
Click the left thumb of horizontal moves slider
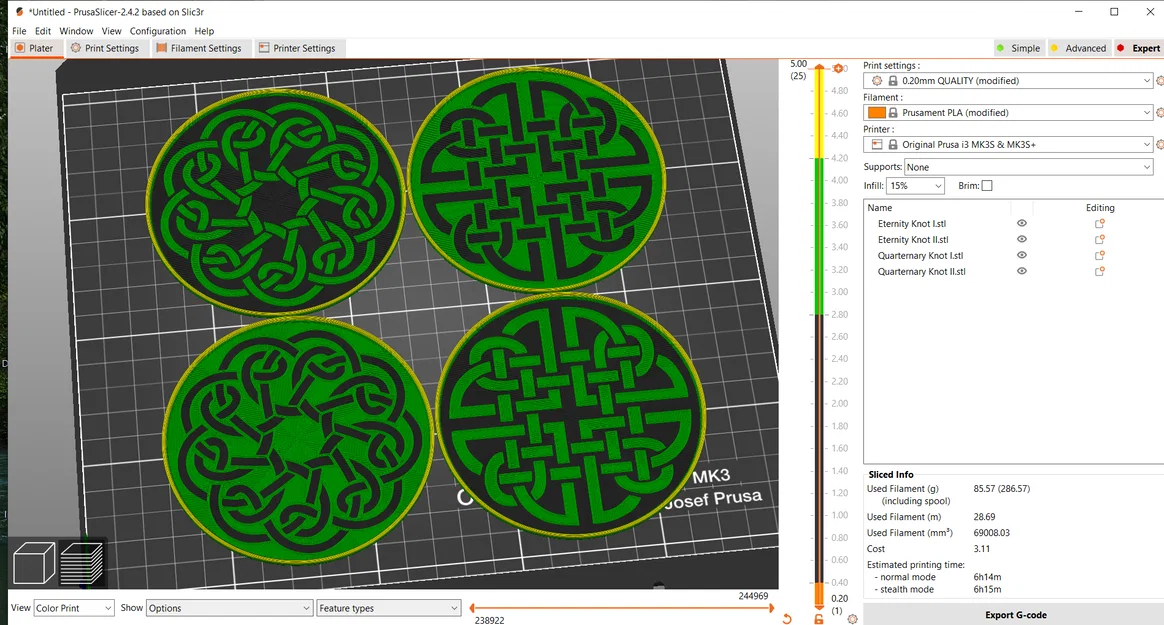472,608
